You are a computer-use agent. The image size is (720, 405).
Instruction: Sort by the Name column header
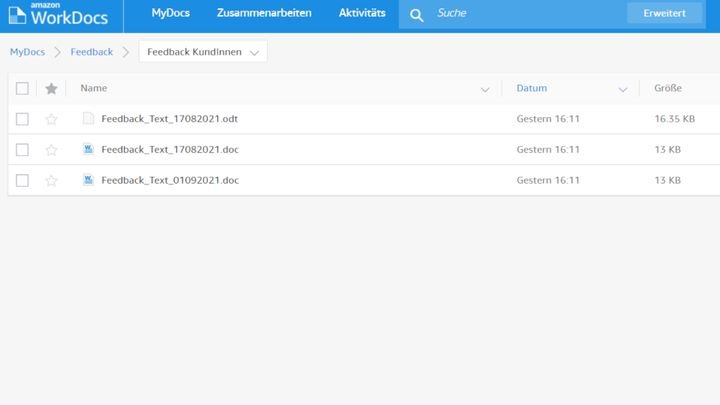tap(94, 88)
